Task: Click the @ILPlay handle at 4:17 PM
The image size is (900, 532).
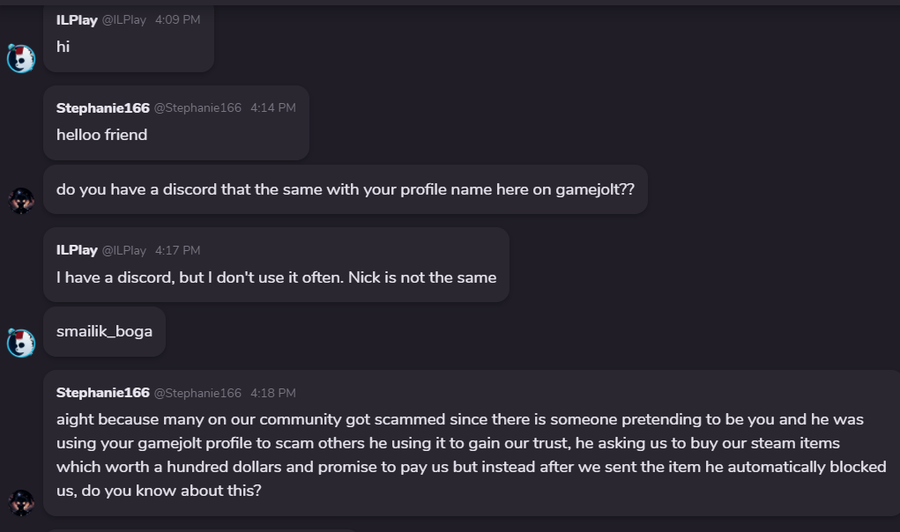Action: [x=124, y=250]
